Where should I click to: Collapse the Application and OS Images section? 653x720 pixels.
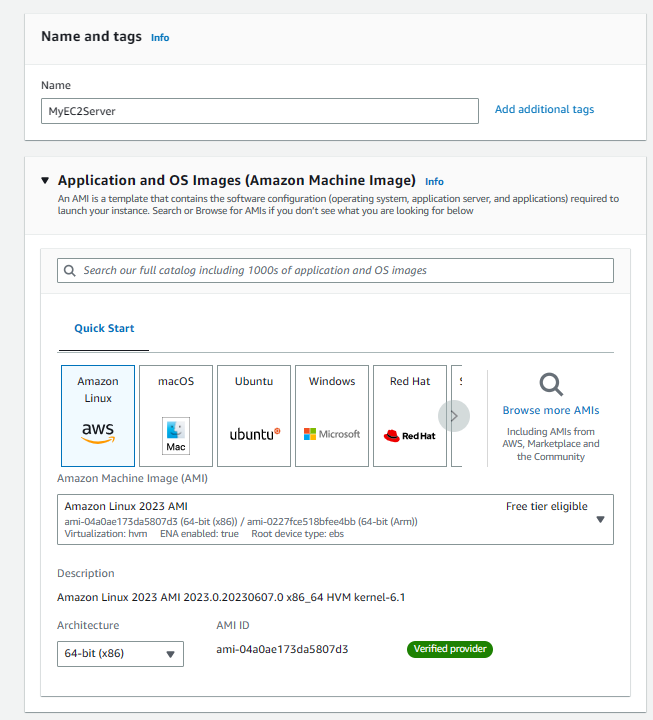[x=45, y=180]
